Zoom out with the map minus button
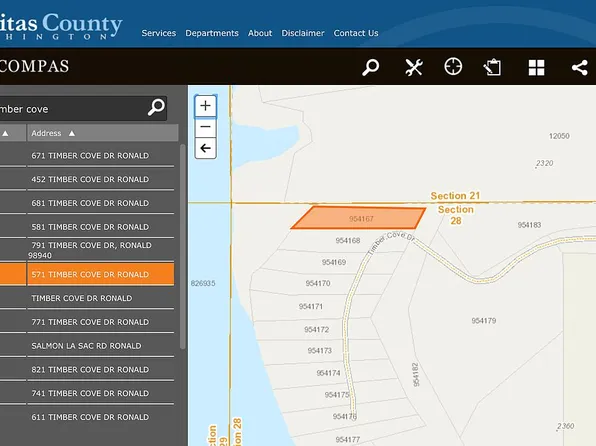This screenshot has width=596, height=446. point(206,127)
